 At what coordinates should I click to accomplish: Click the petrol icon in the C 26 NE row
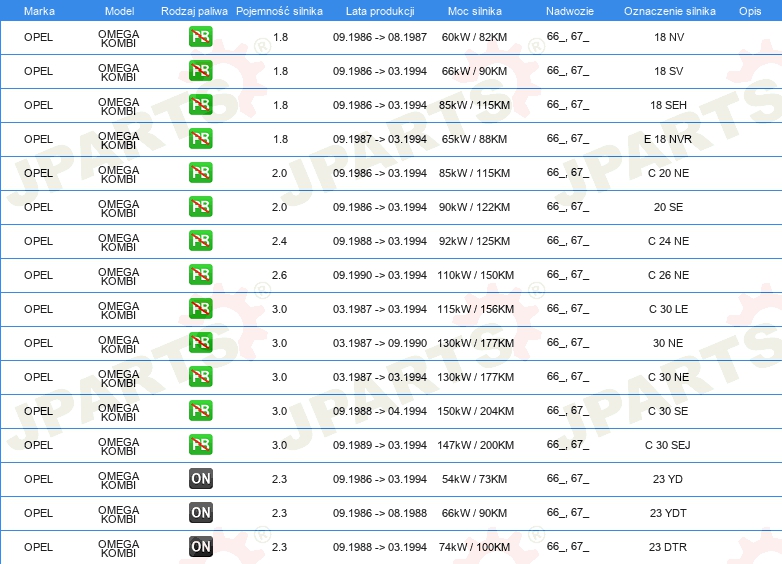[x=200, y=275]
